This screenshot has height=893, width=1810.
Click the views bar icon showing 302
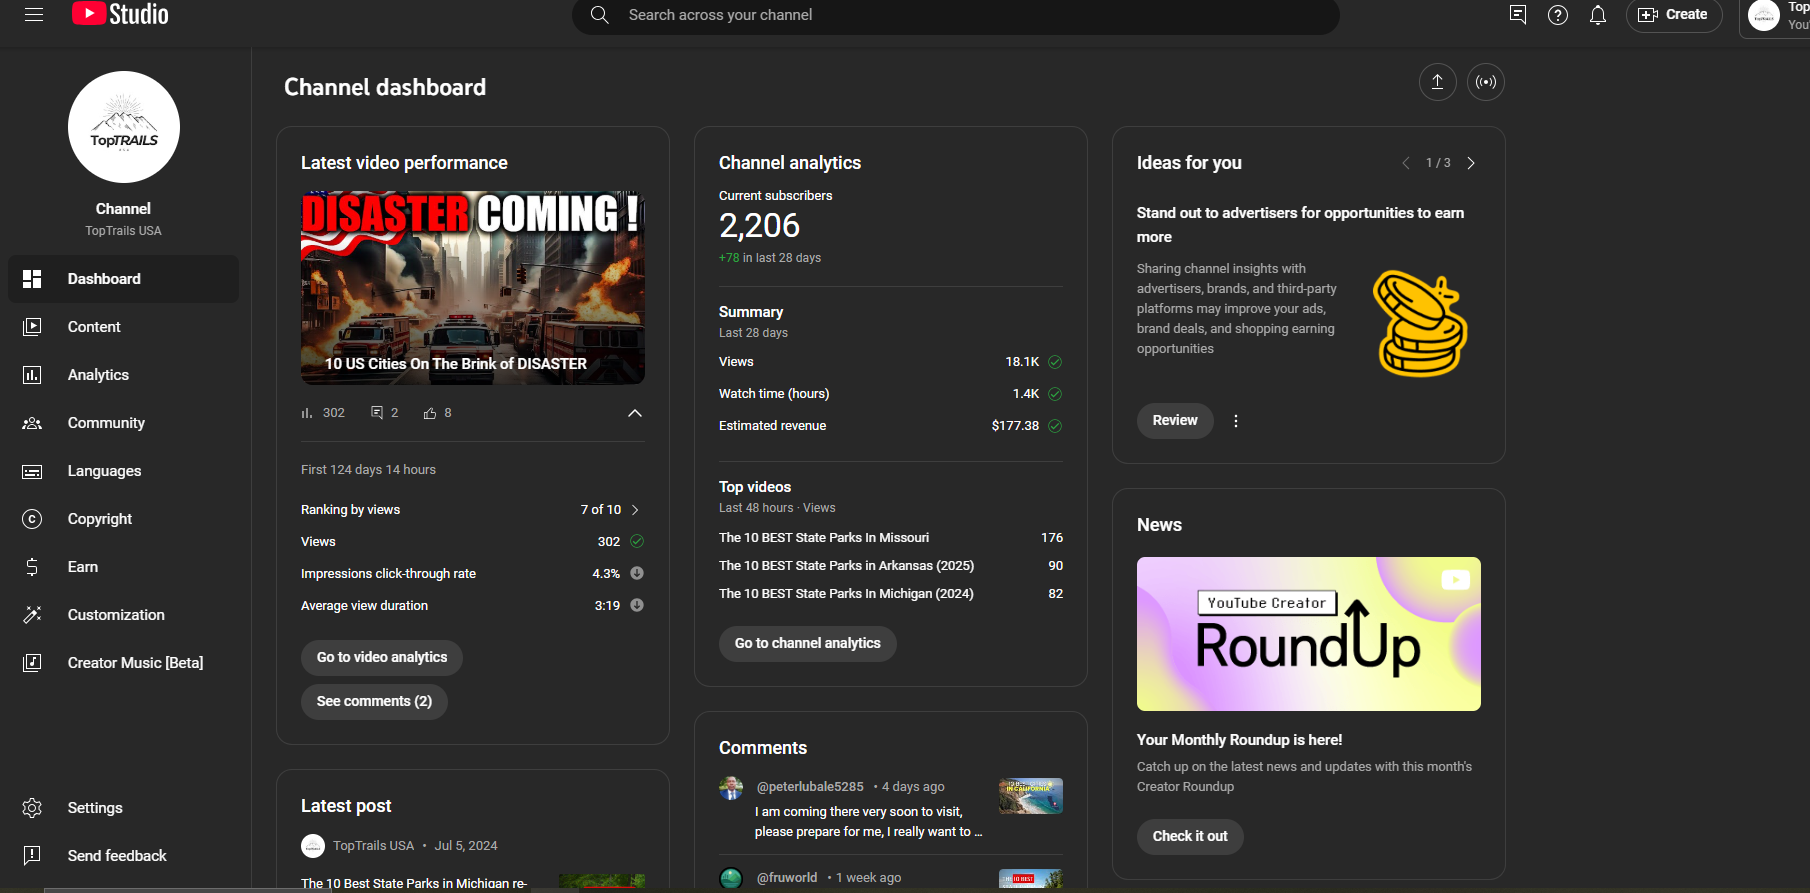click(x=307, y=413)
